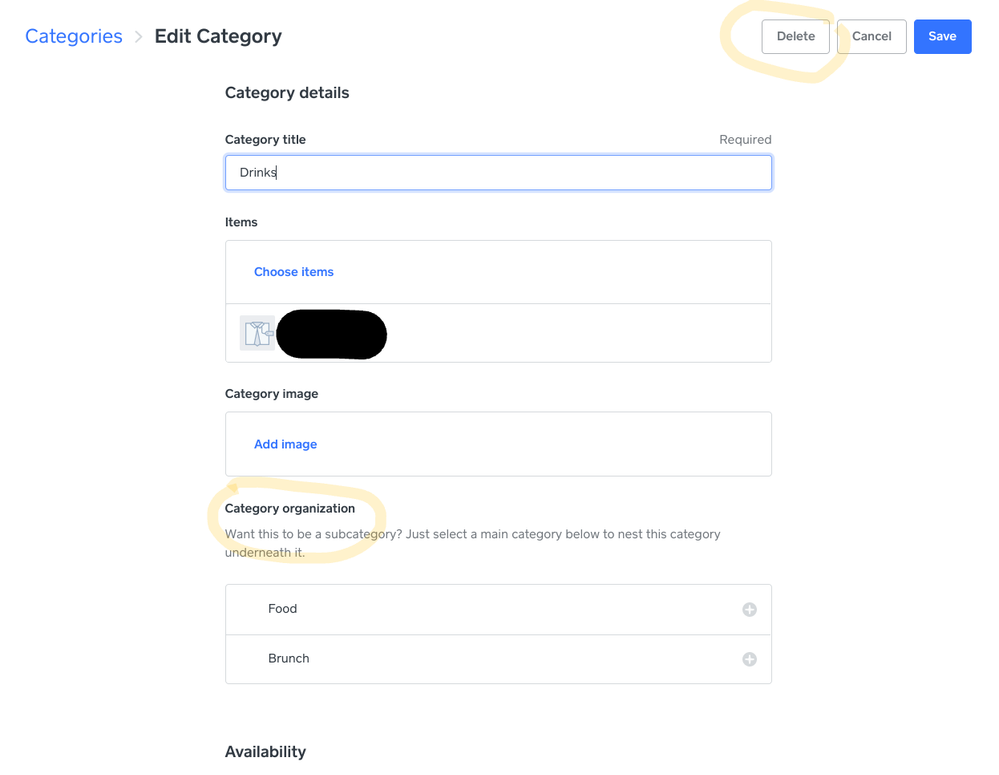999x775 pixels.
Task: Open the Choose items link
Action: [294, 272]
